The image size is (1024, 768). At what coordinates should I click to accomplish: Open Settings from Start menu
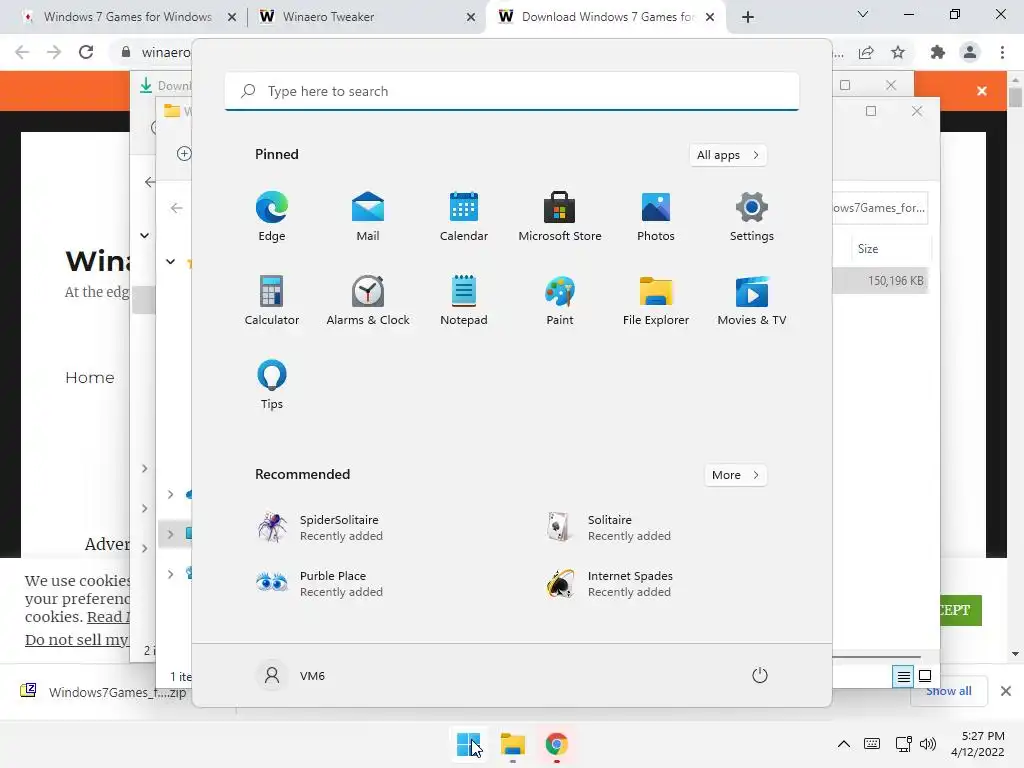[x=752, y=216]
